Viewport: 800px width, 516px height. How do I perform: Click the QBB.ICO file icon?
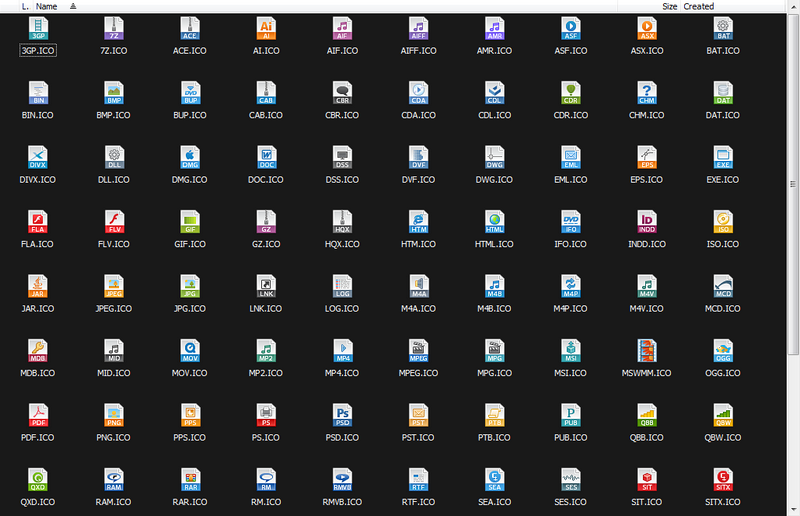tap(646, 415)
